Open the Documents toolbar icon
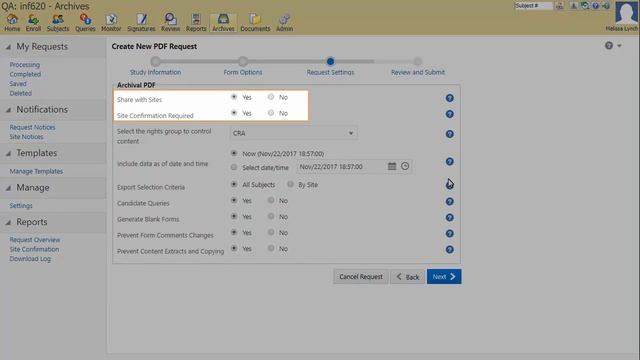Image resolution: width=640 pixels, height=360 pixels. pyautogui.click(x=255, y=22)
